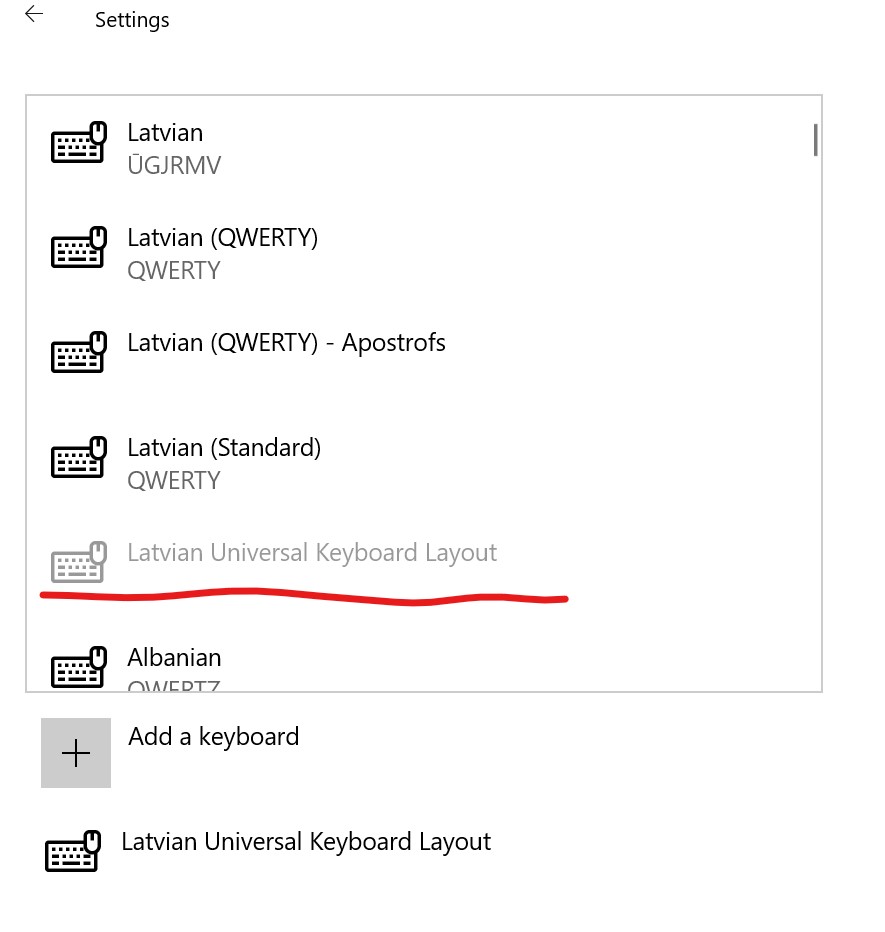This screenshot has height=932, width=885.
Task: Select installed Latvian Universal Keyboard Layout
Action: [x=269, y=851]
